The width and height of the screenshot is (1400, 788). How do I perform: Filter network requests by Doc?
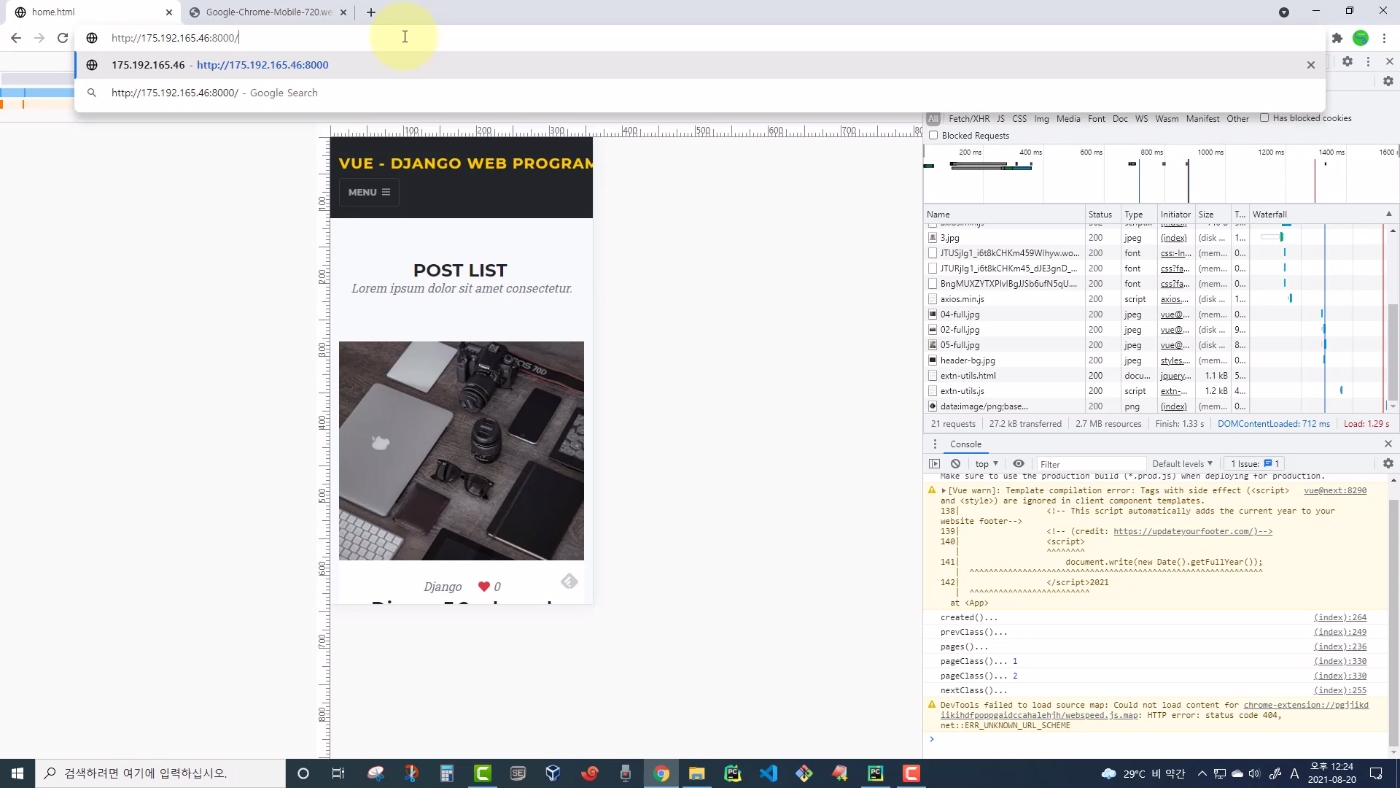(1120, 118)
